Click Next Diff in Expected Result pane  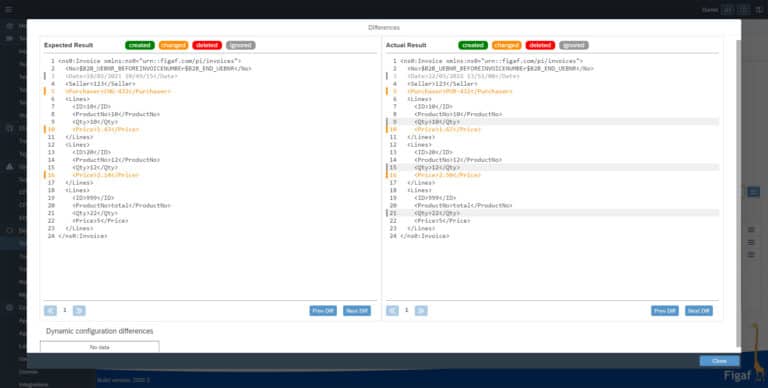click(357, 311)
